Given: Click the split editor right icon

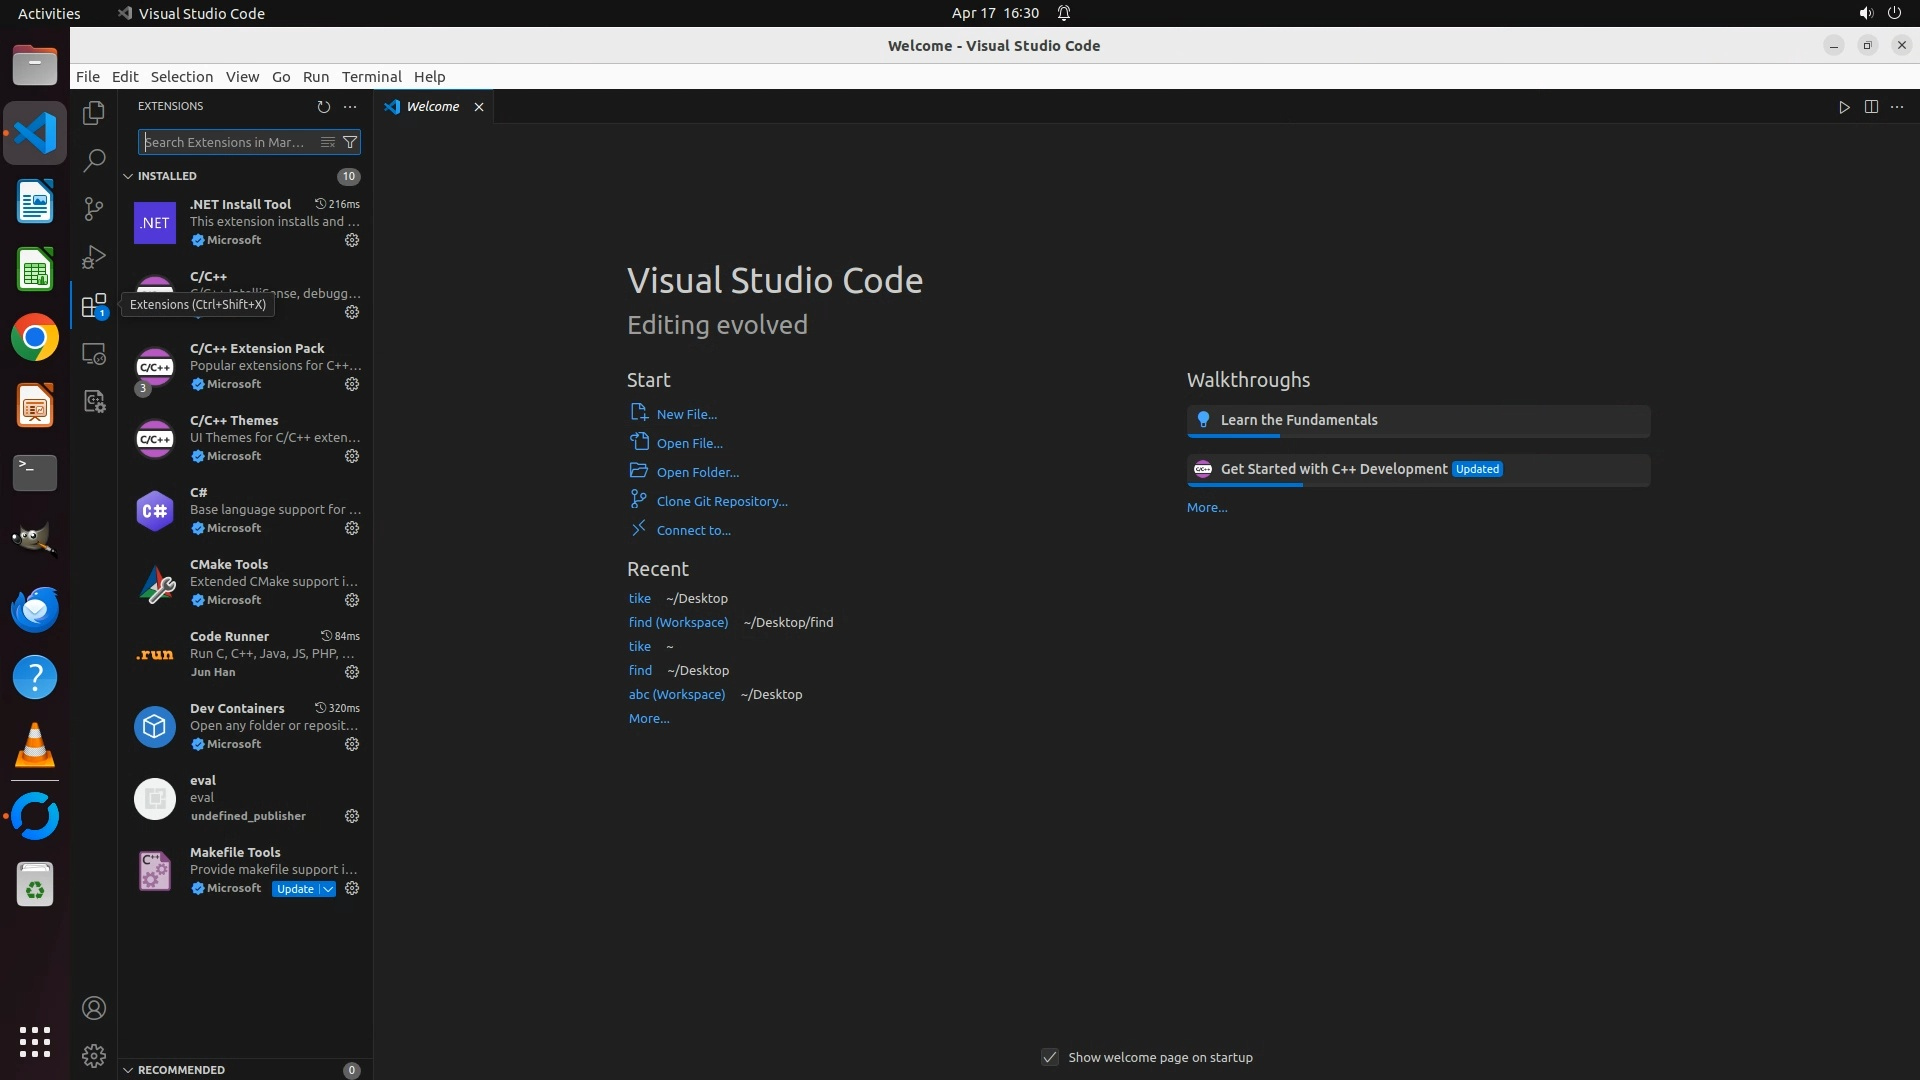Looking at the screenshot, I should pyautogui.click(x=1871, y=107).
